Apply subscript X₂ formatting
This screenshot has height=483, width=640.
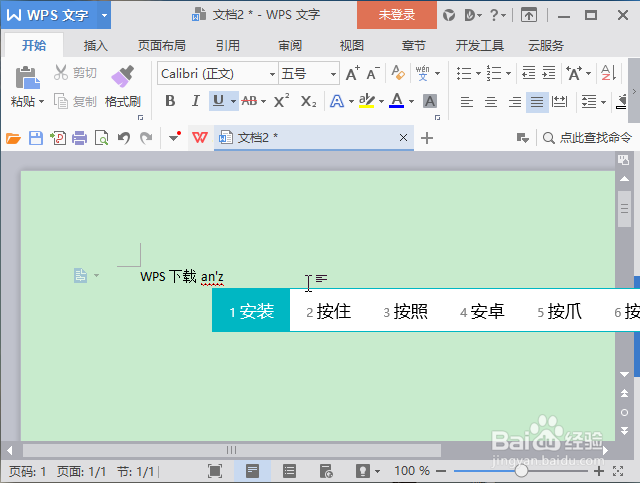point(308,101)
